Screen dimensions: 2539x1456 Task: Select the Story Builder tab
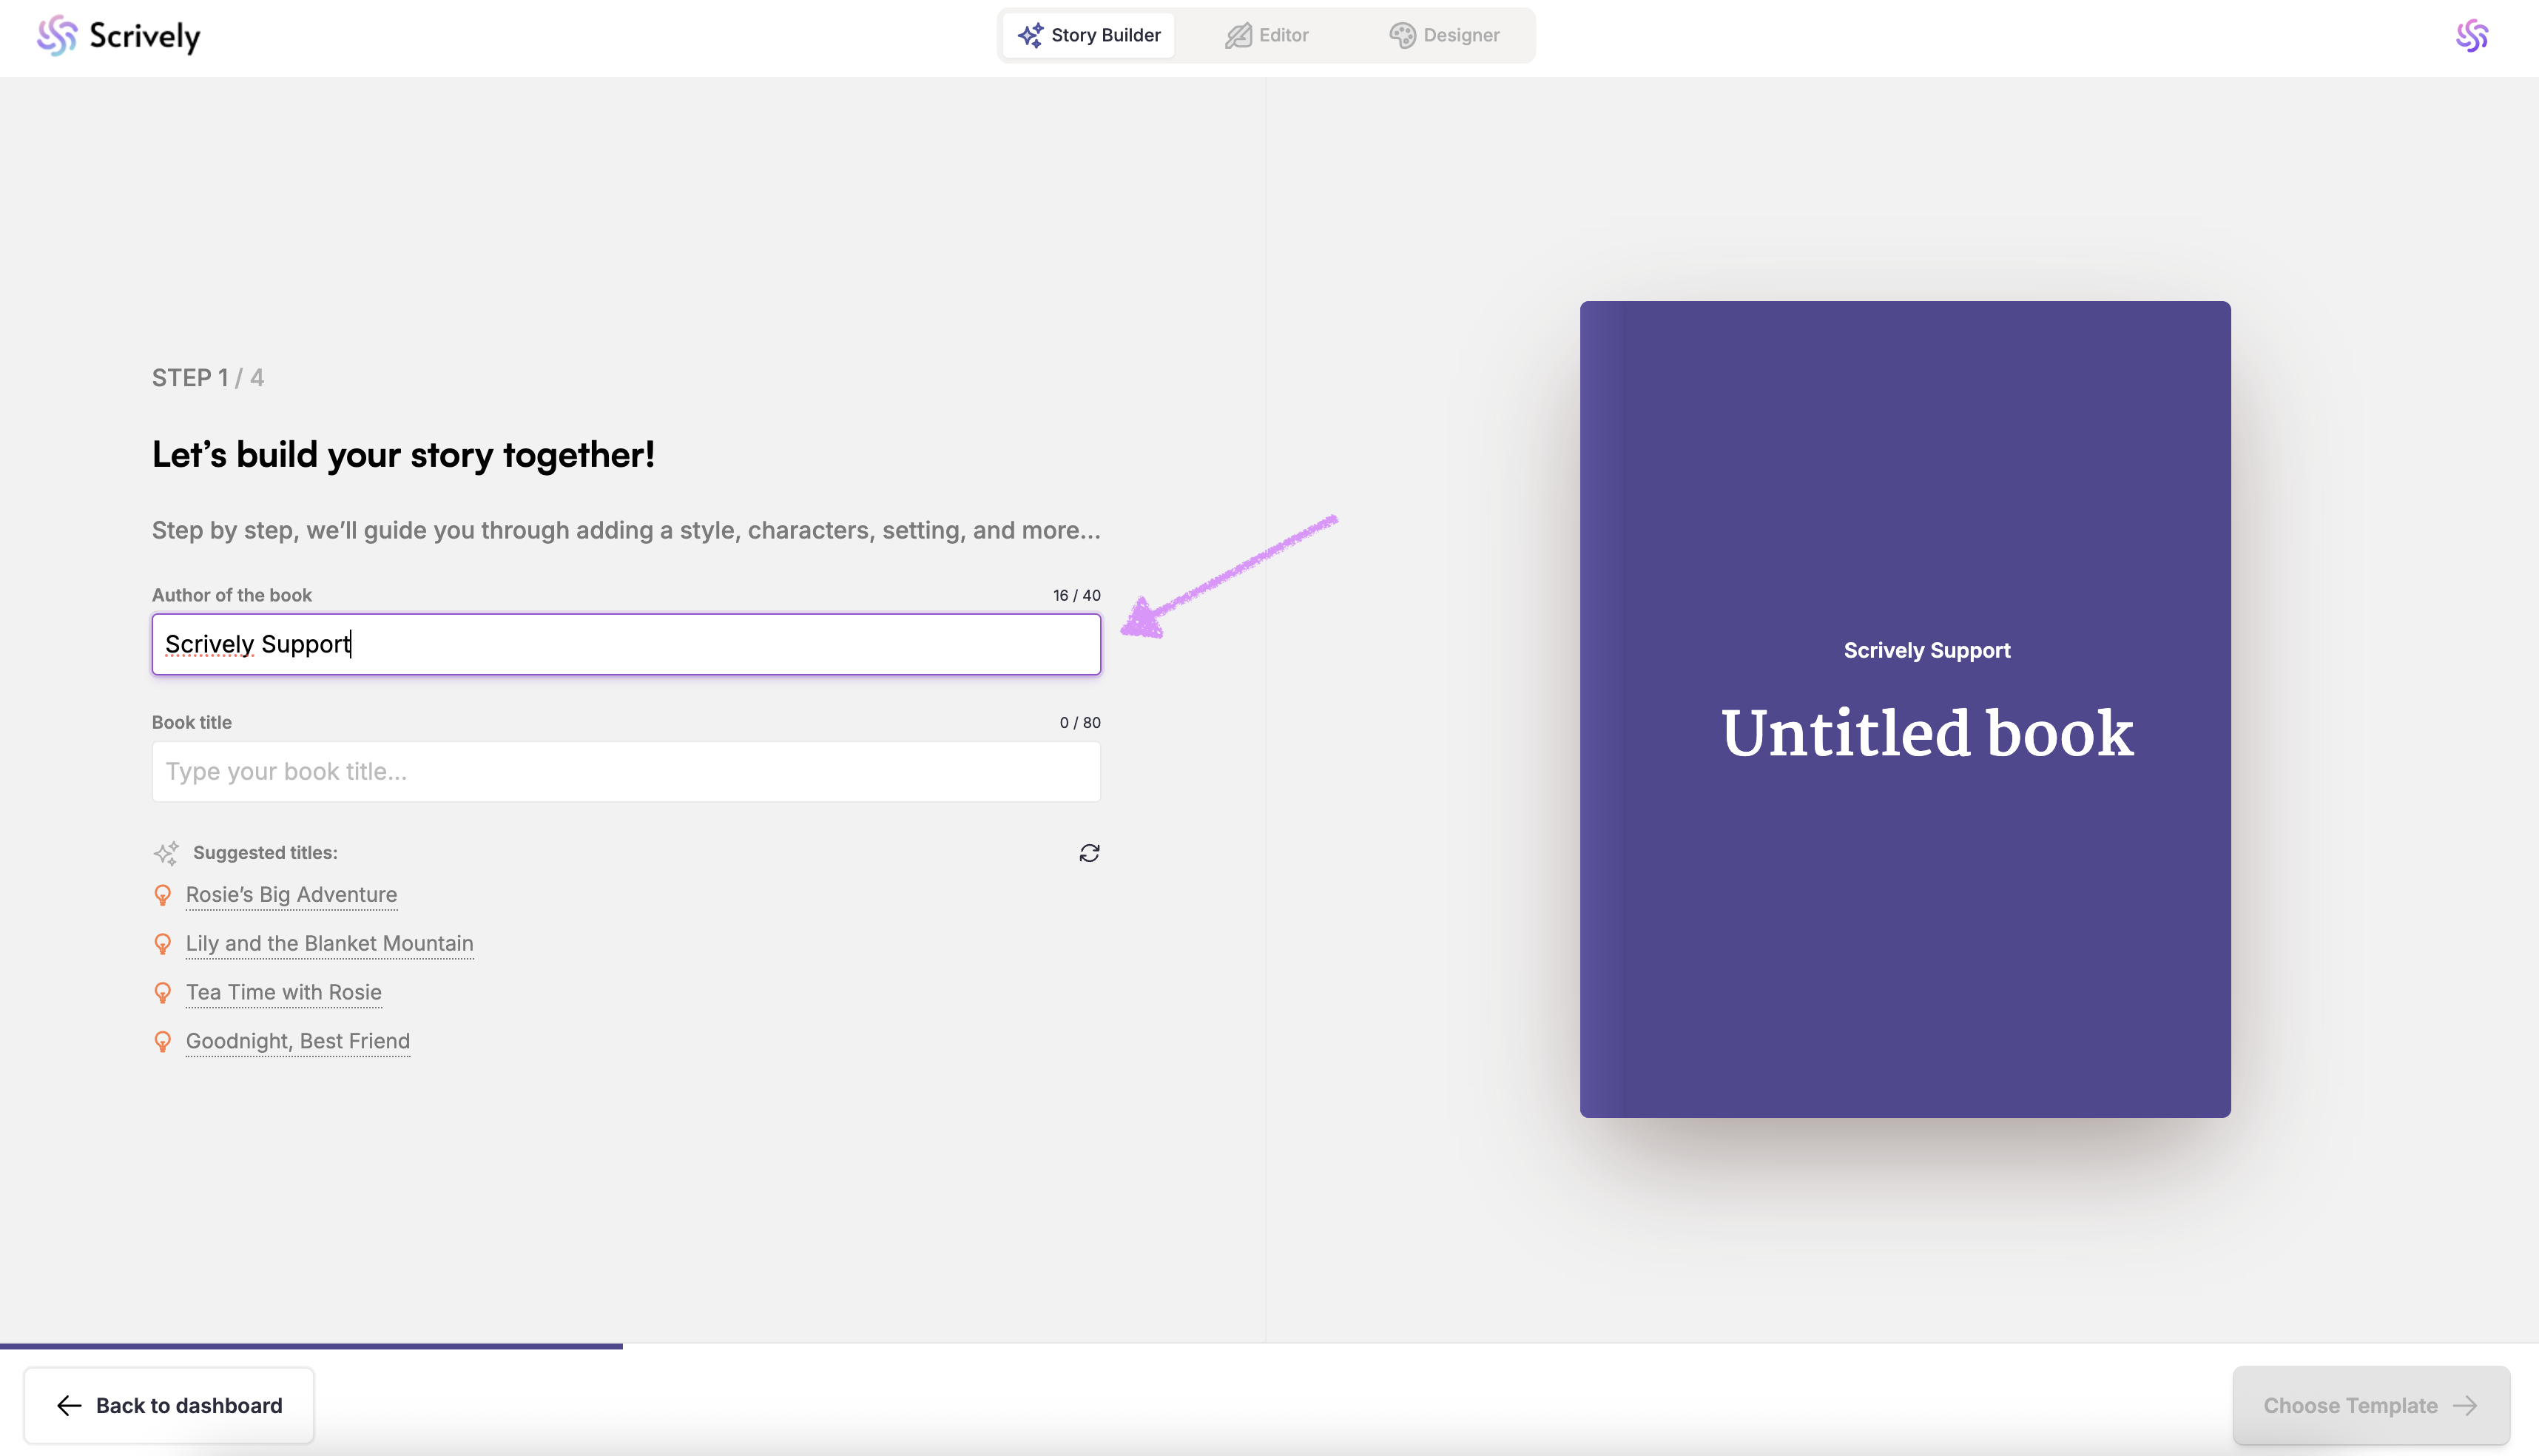(x=1089, y=36)
